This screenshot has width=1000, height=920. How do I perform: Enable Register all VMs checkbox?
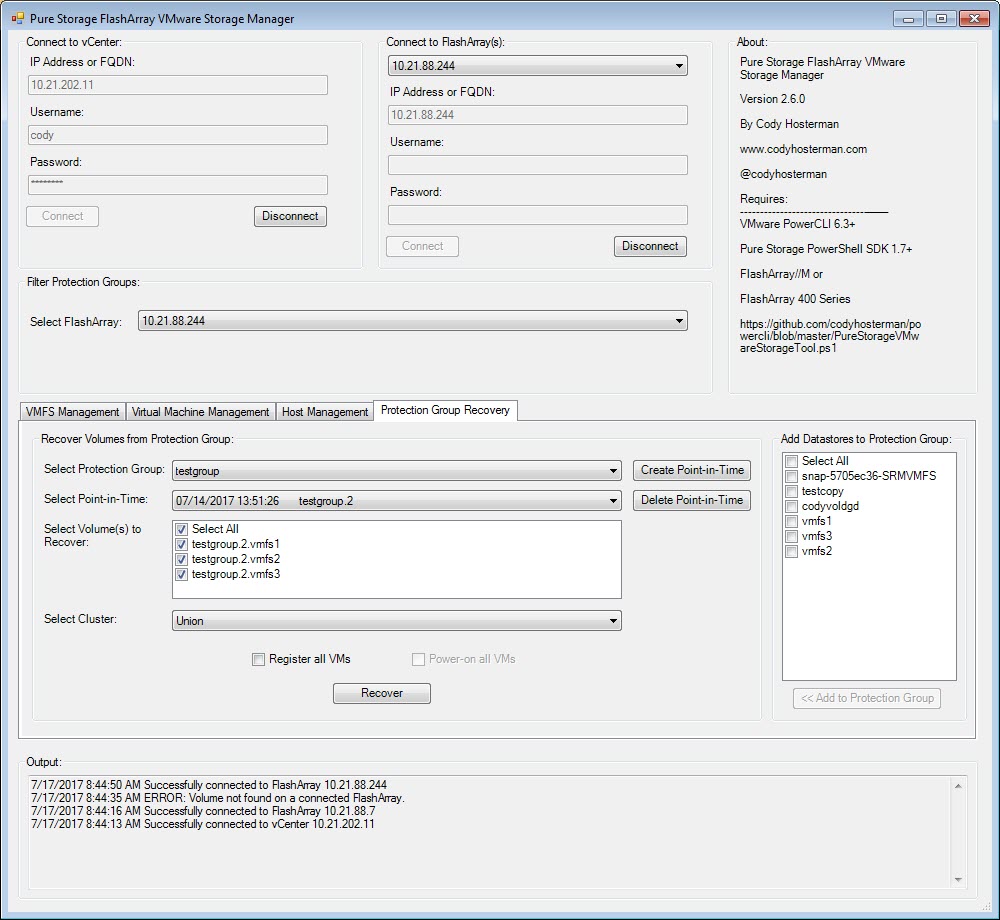[x=258, y=659]
